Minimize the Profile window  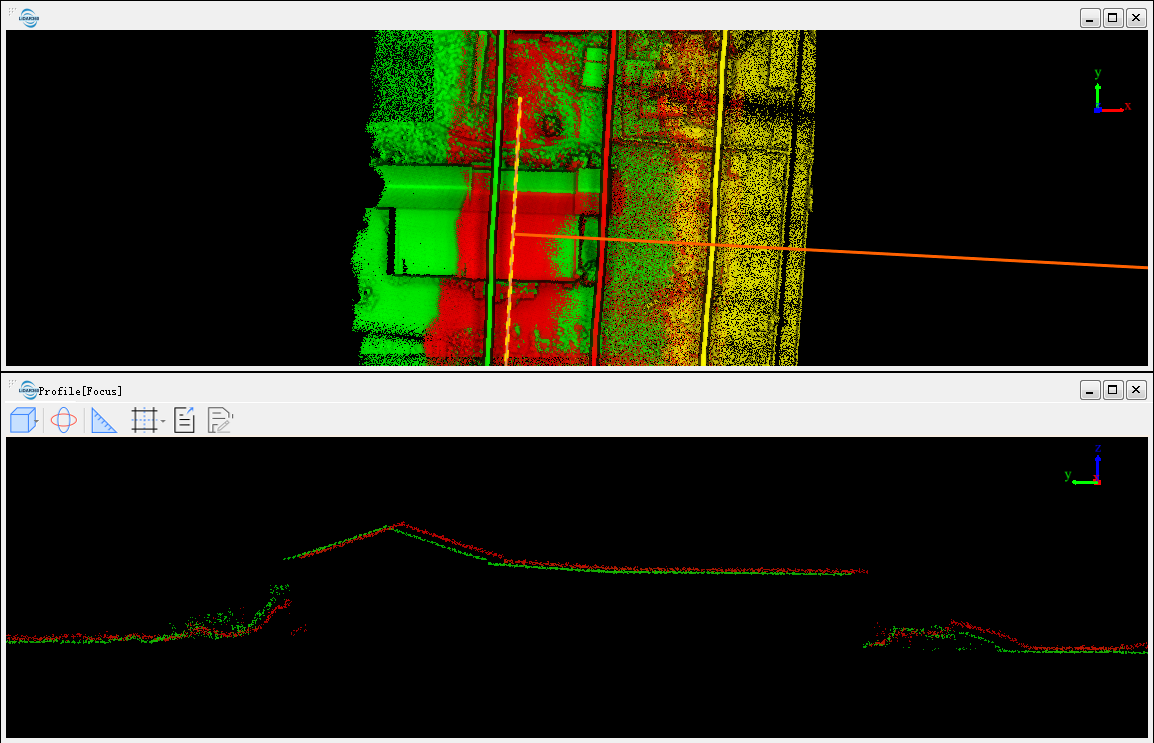pyautogui.click(x=1090, y=390)
